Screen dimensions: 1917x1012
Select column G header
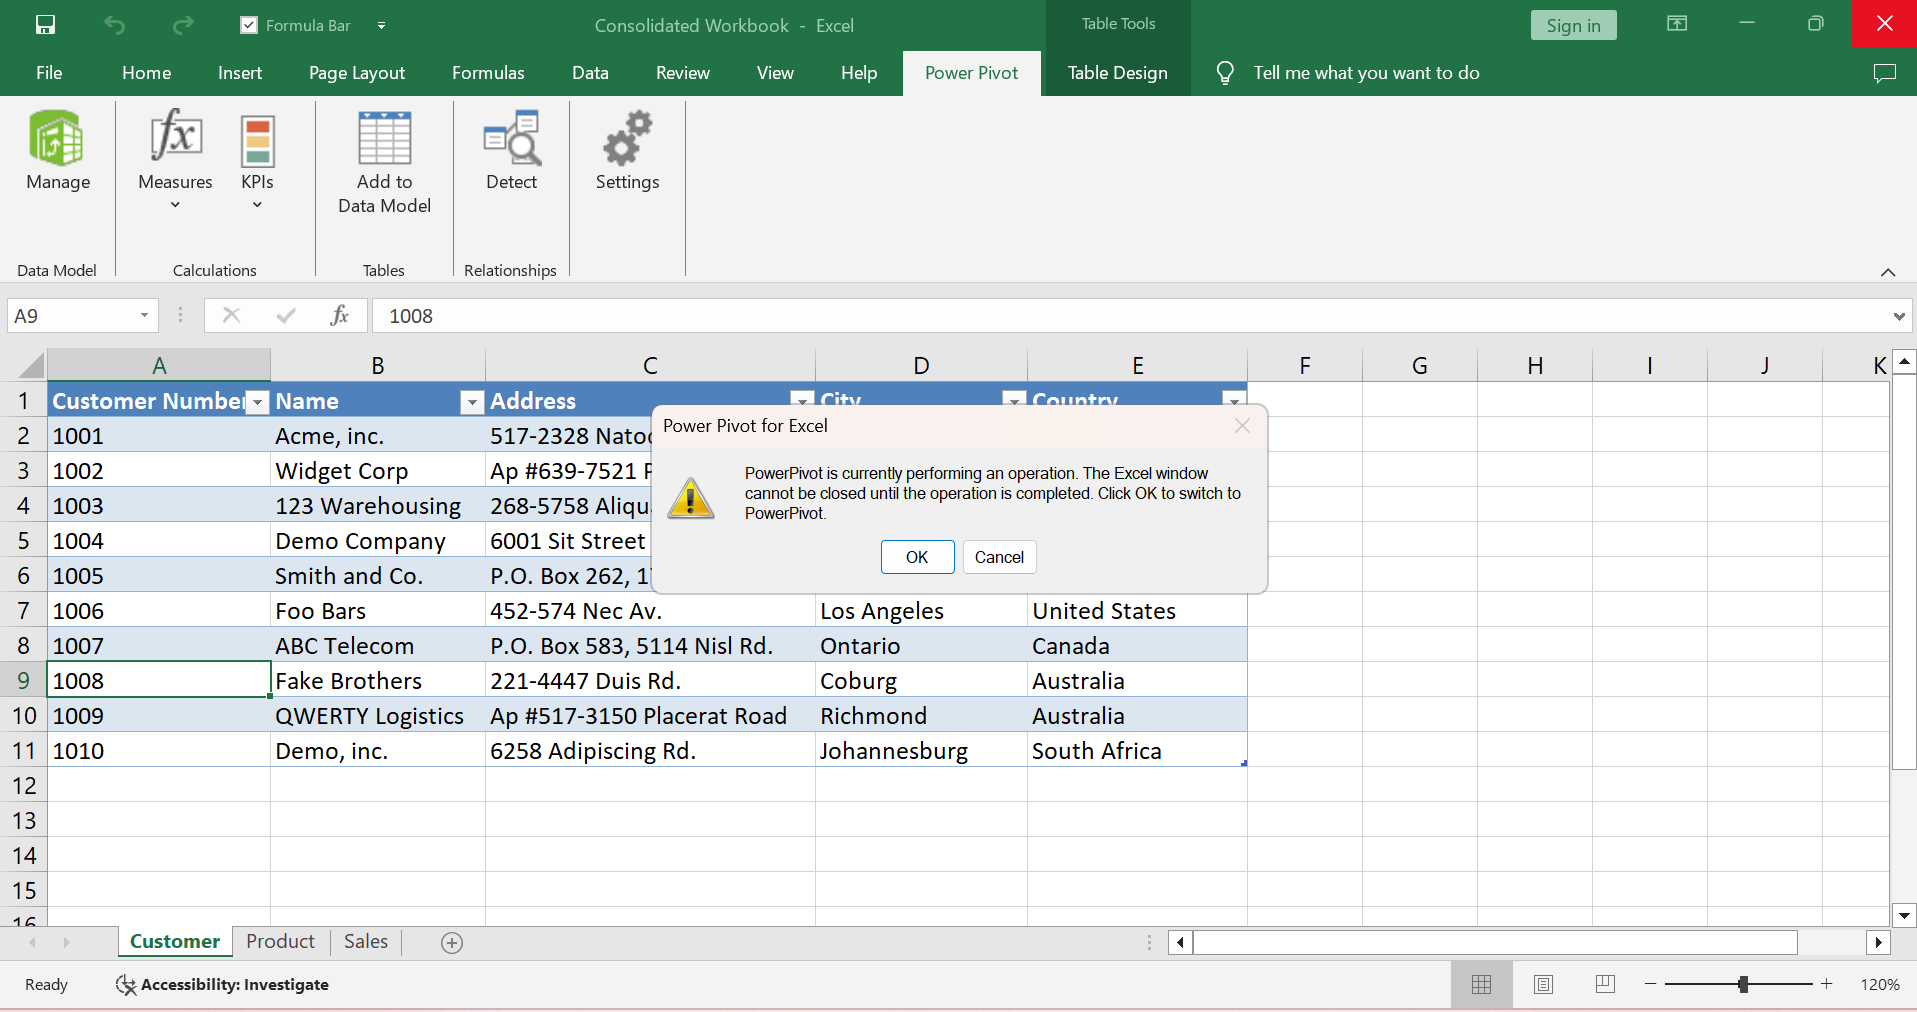(1419, 365)
